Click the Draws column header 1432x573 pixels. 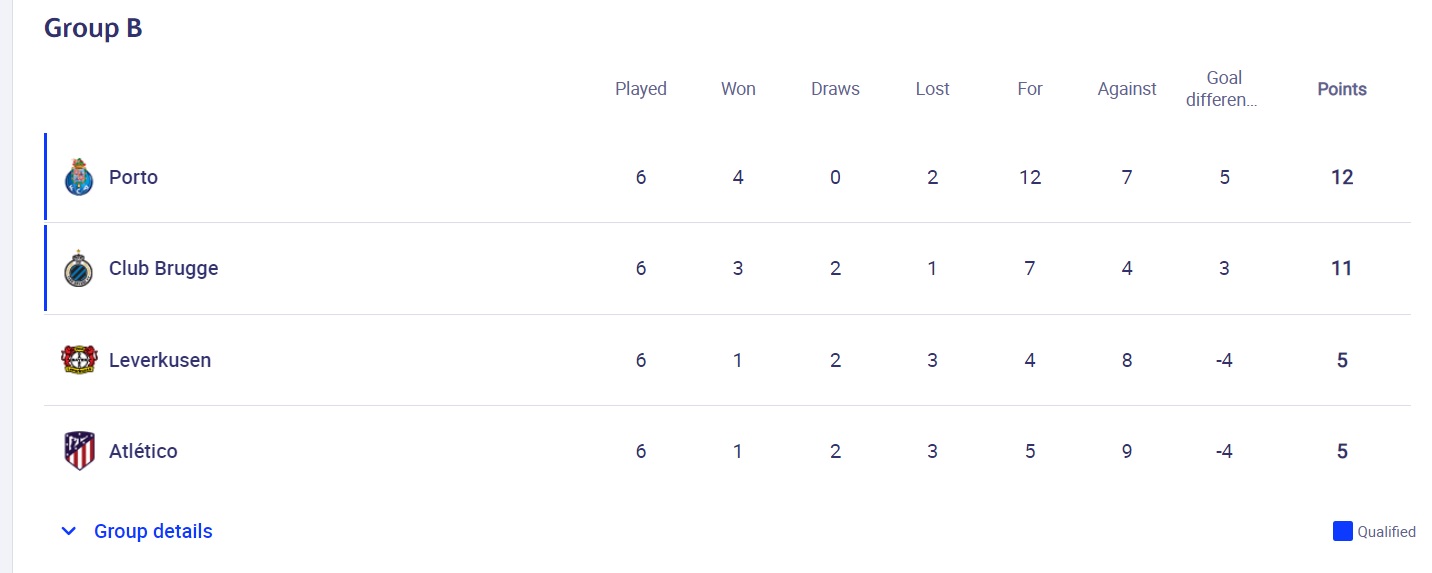pos(835,89)
